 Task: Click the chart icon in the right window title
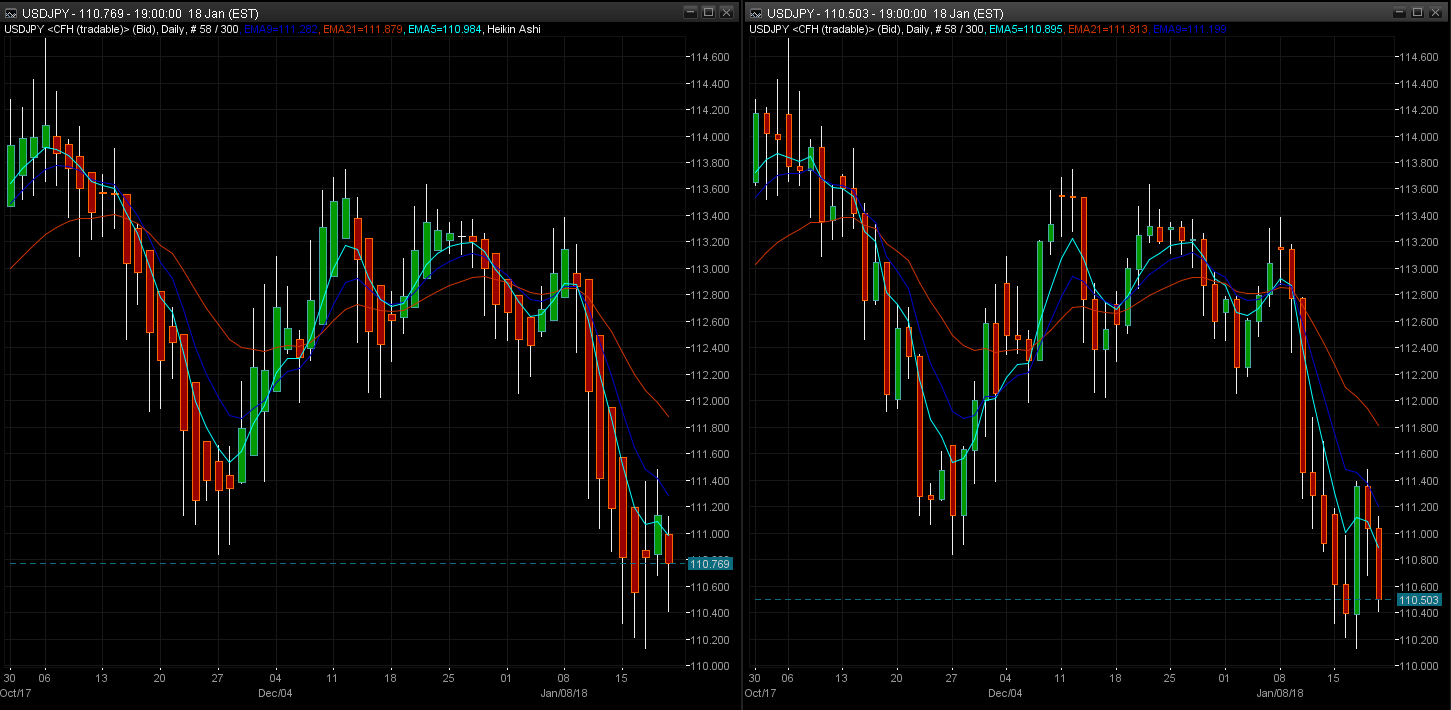(755, 13)
